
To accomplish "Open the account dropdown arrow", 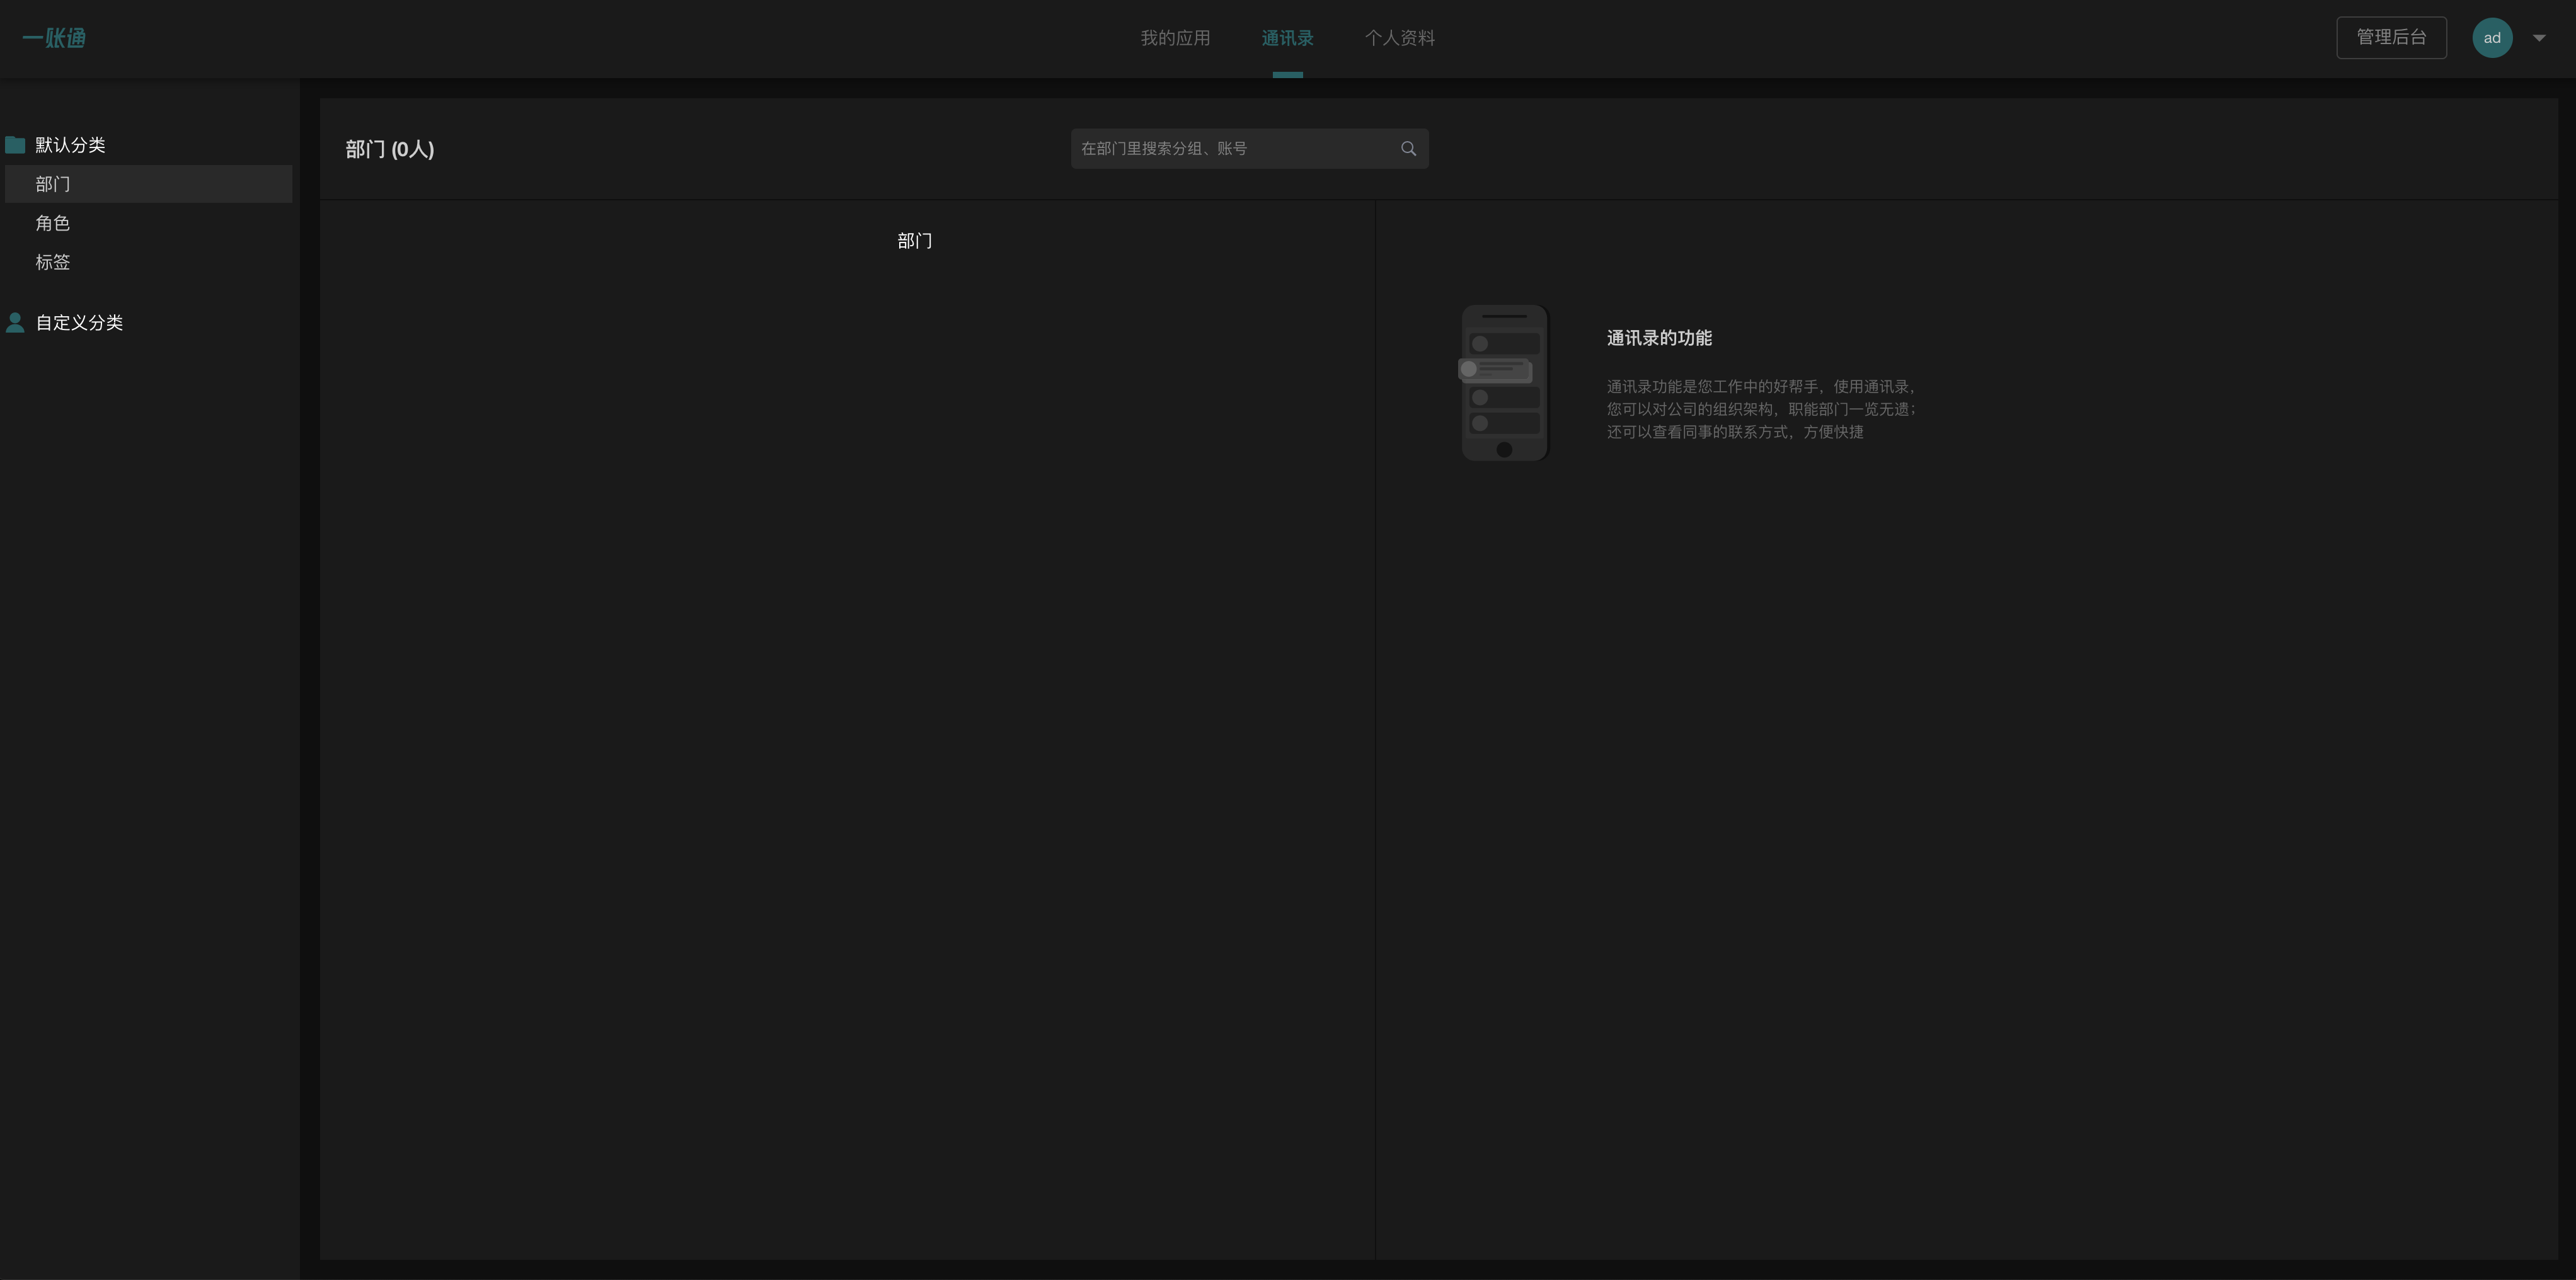I will click(x=2538, y=38).
